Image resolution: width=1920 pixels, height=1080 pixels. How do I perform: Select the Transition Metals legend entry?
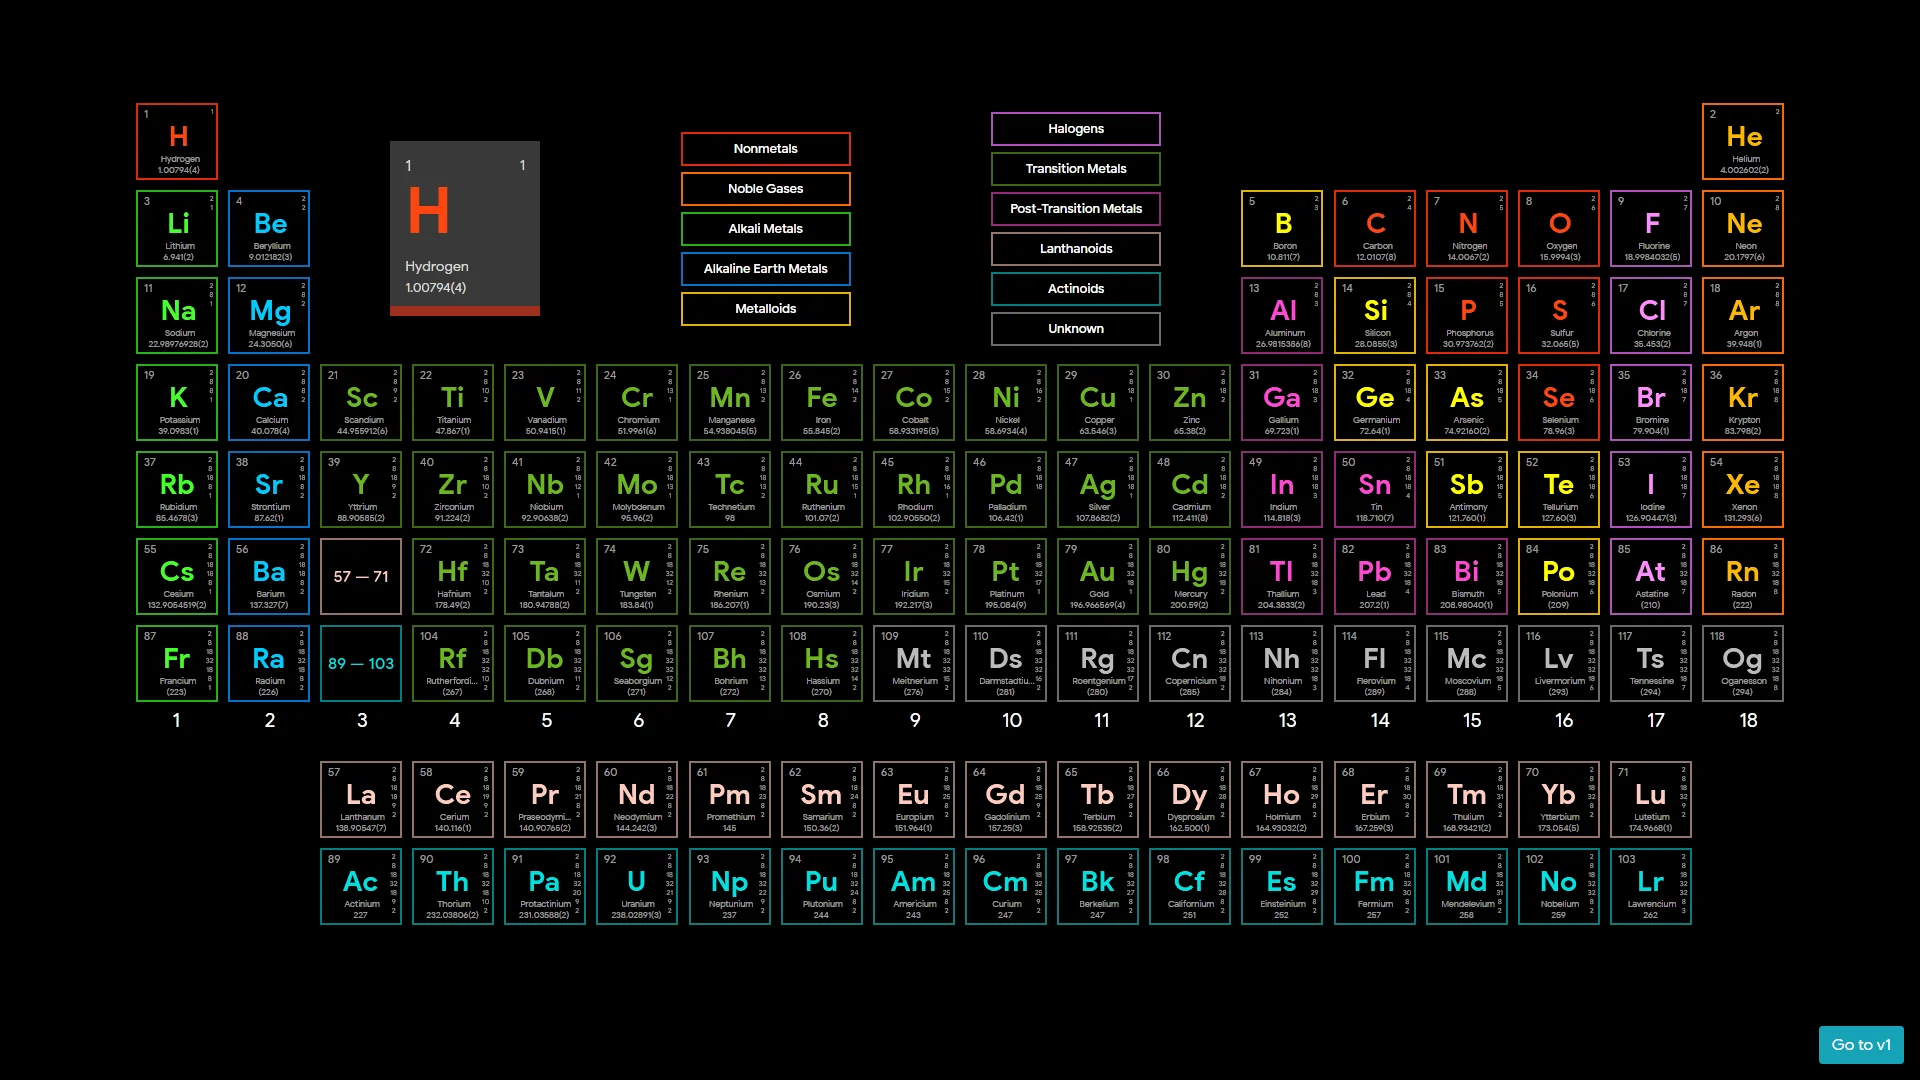(x=1075, y=168)
